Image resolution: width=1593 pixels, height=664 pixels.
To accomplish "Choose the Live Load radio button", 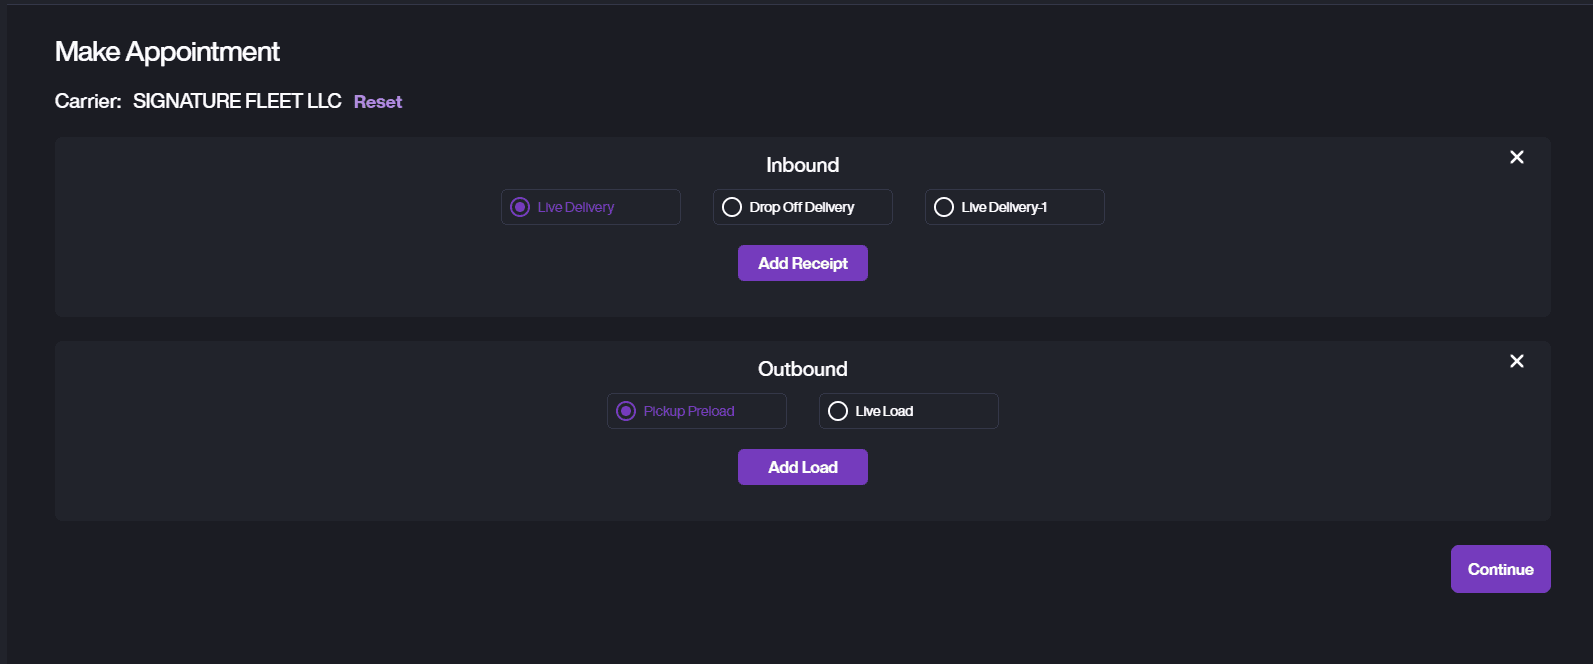I will tap(838, 411).
